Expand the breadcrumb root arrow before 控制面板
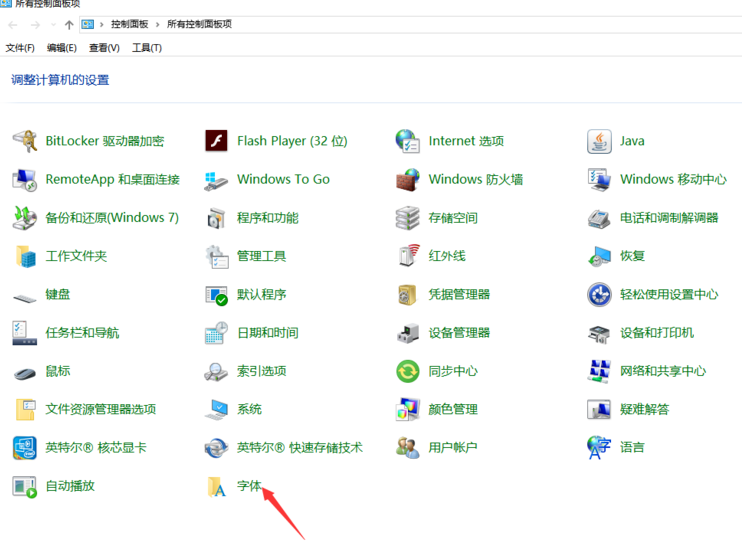 102,24
